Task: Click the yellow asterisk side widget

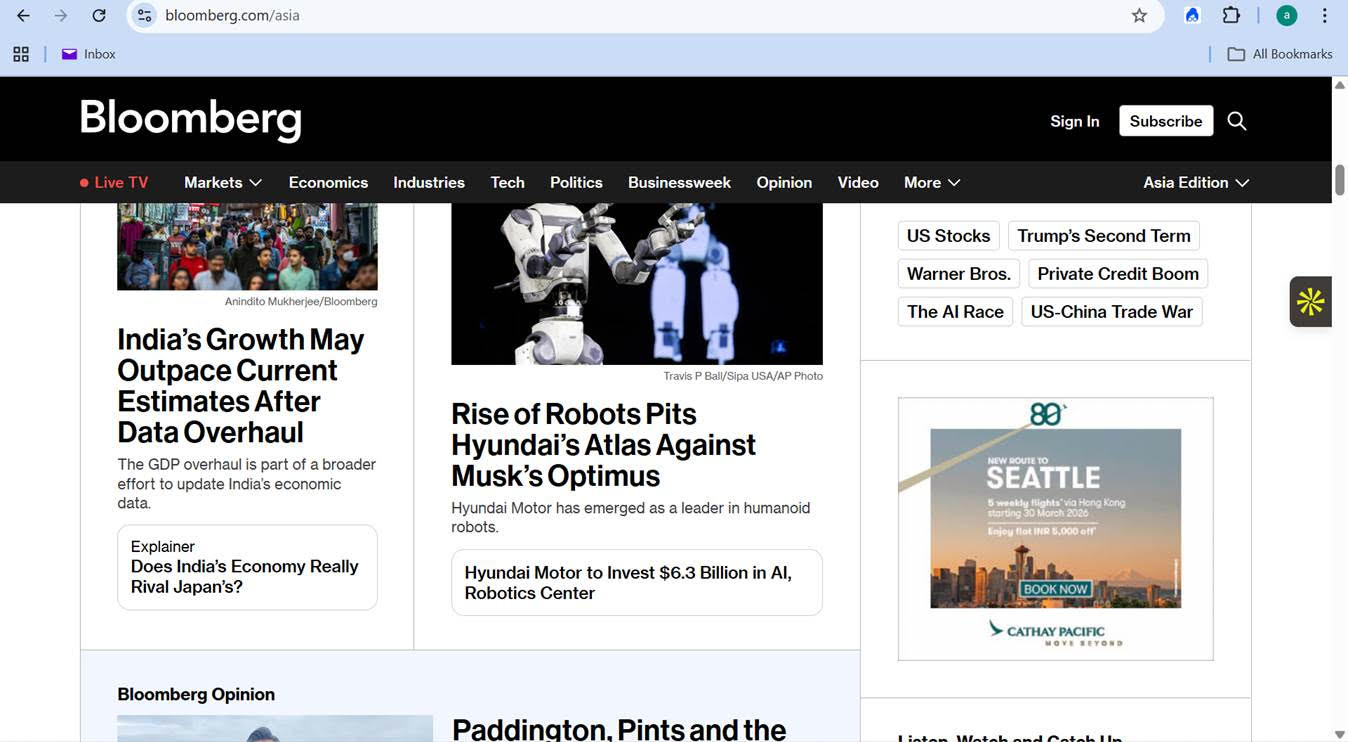Action: pyautogui.click(x=1310, y=301)
